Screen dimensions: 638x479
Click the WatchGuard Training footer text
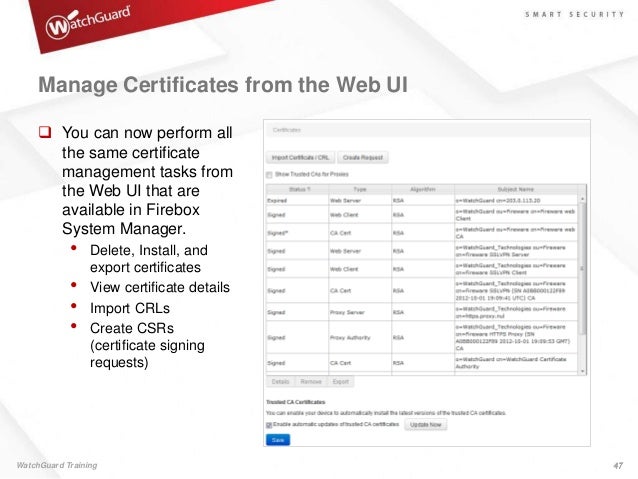pyautogui.click(x=57, y=465)
